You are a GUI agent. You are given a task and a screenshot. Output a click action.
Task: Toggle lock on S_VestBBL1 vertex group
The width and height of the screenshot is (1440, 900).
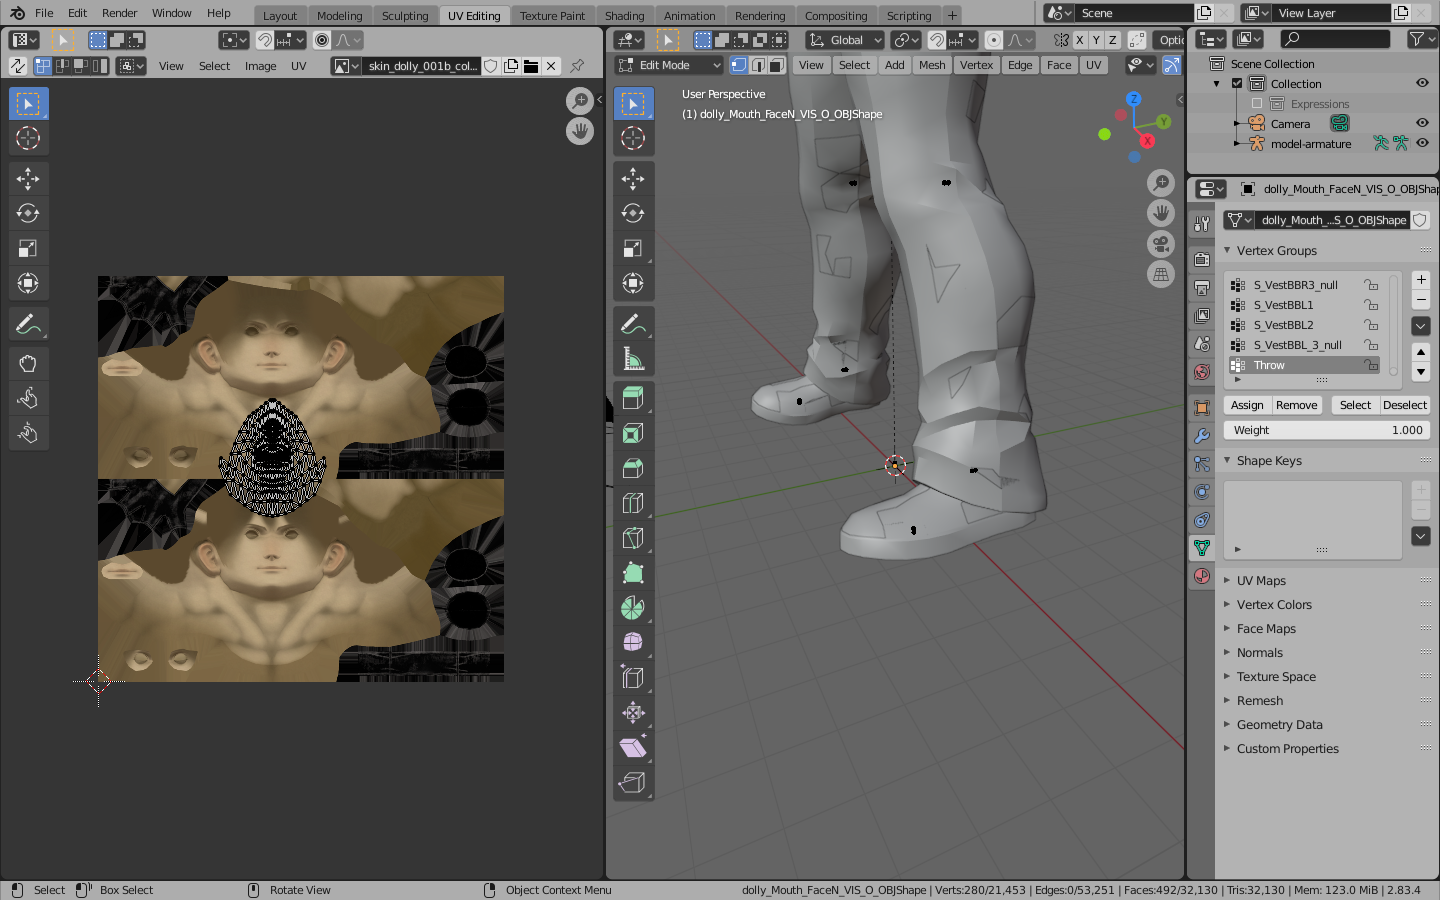coord(1371,305)
